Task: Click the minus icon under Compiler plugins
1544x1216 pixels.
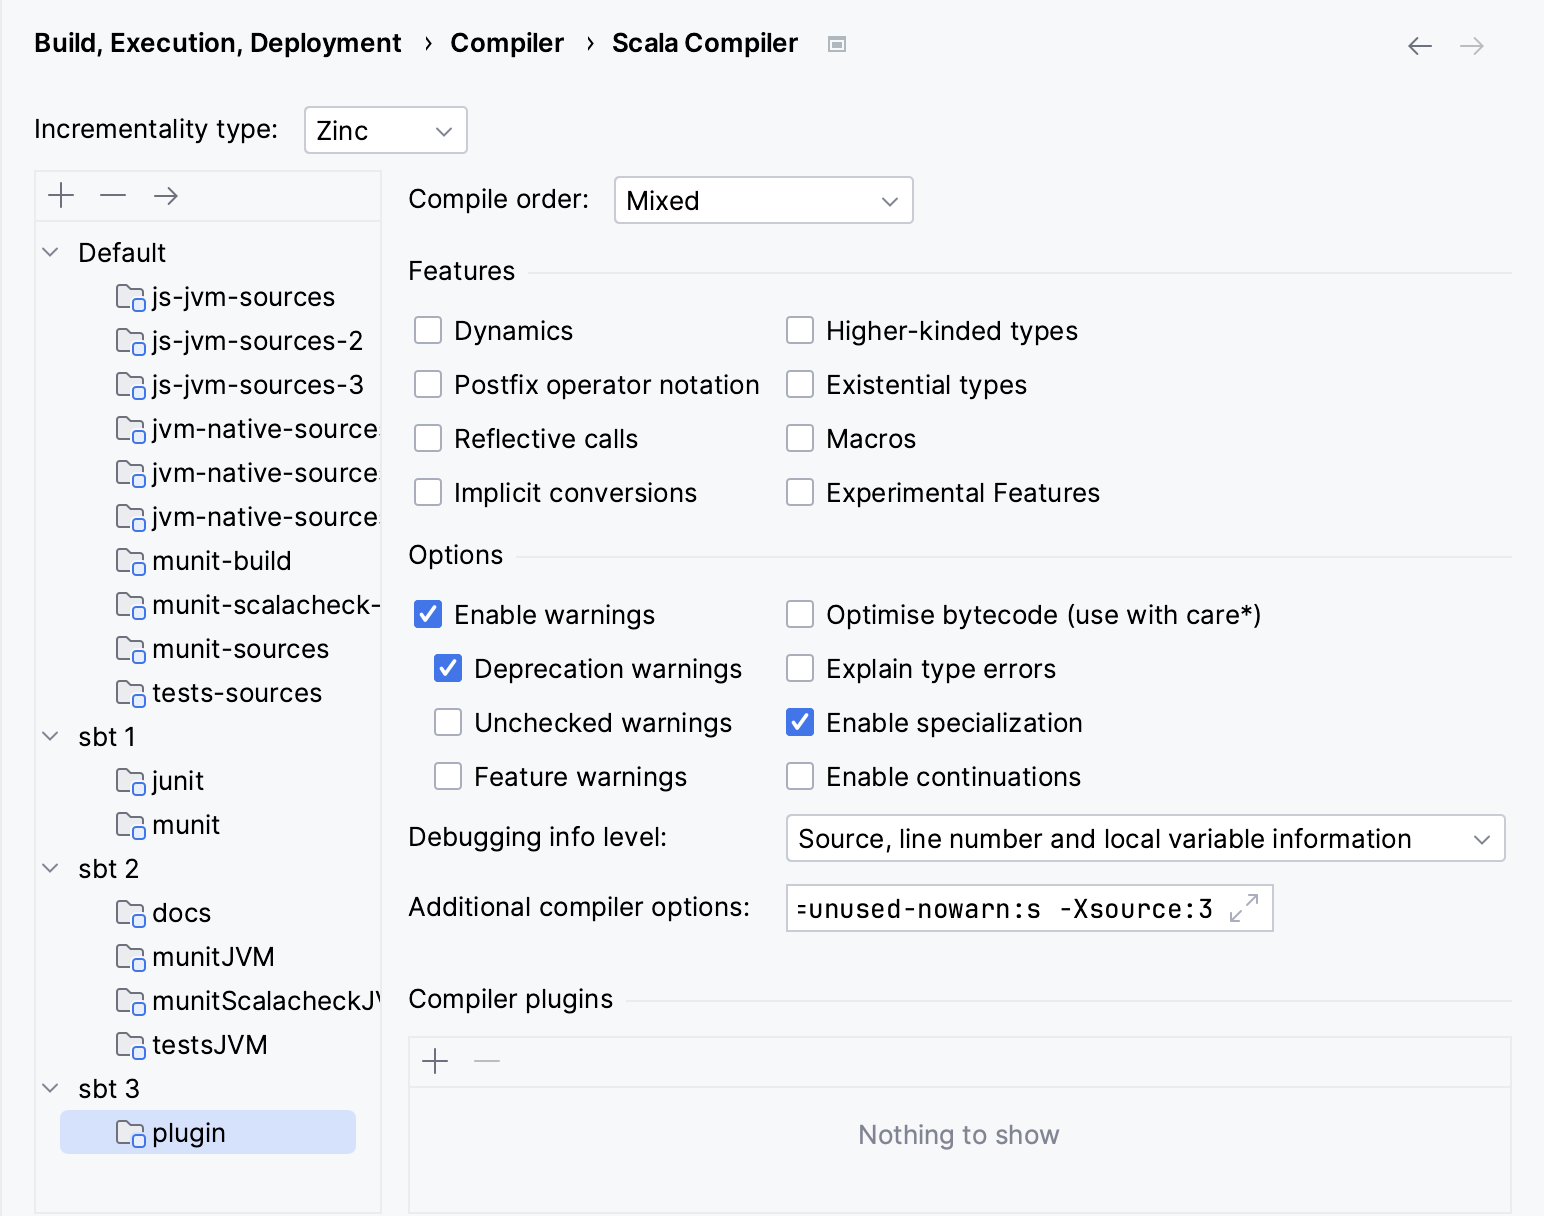Action: 487,1061
